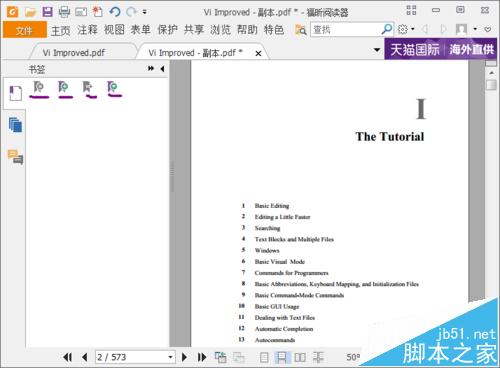
Task: Click the 天猫国际 海外直供 banner ad
Action: click(442, 50)
